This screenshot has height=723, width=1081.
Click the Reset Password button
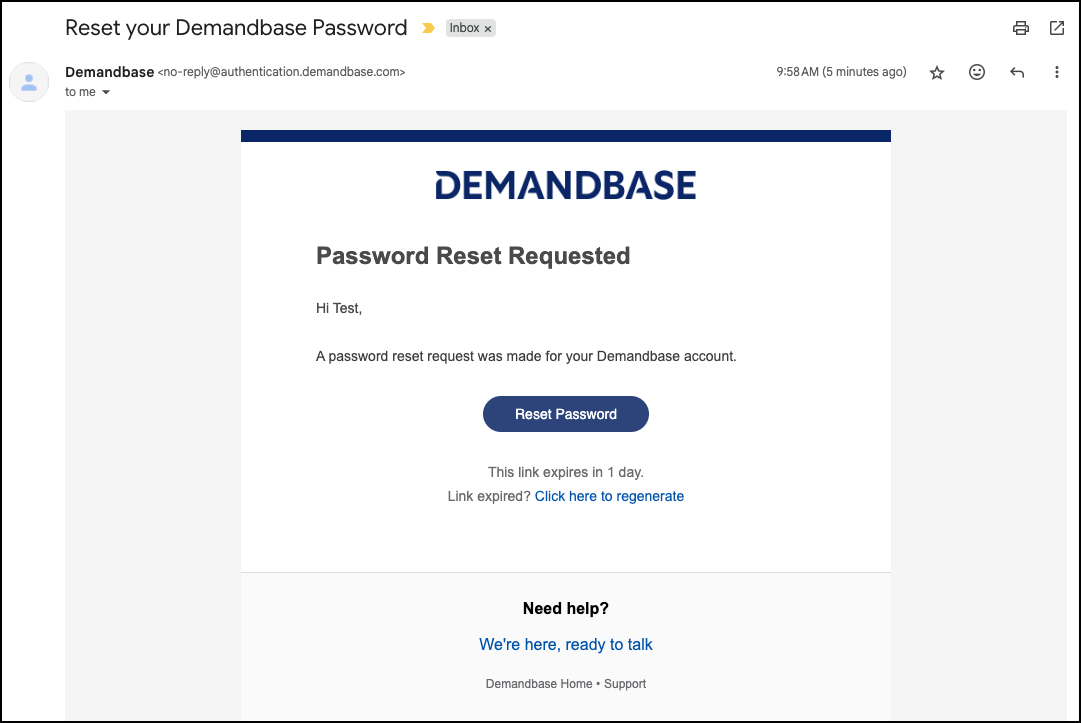coord(565,414)
